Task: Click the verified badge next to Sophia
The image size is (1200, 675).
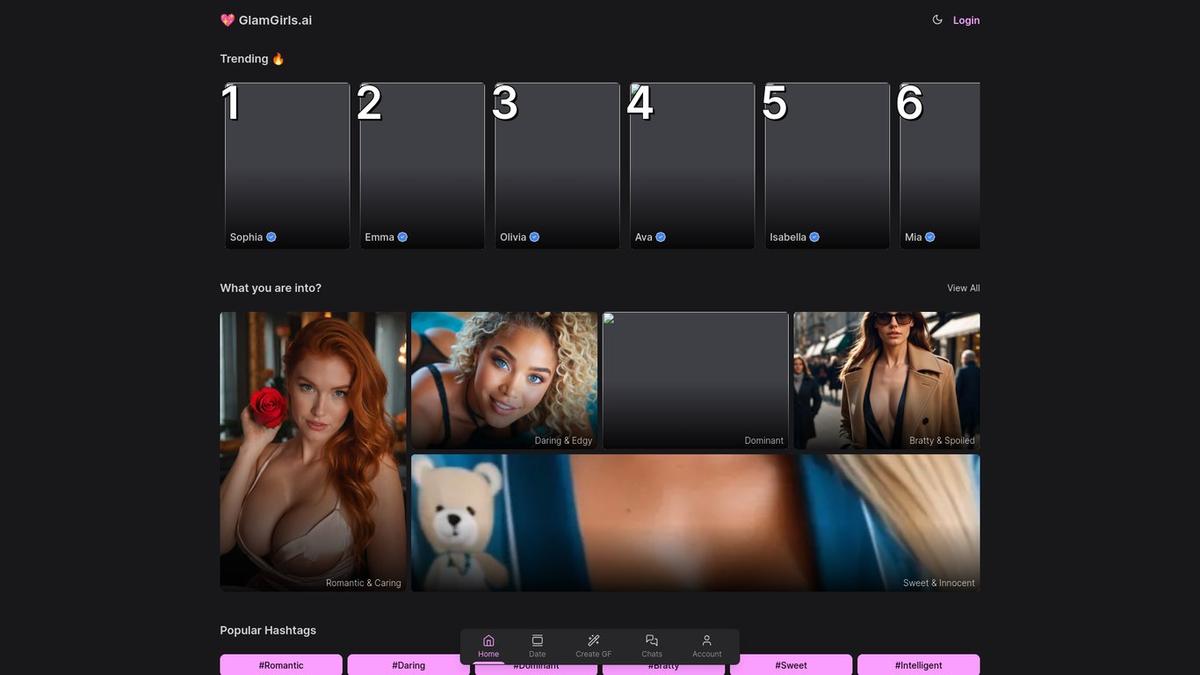Action: pos(271,237)
